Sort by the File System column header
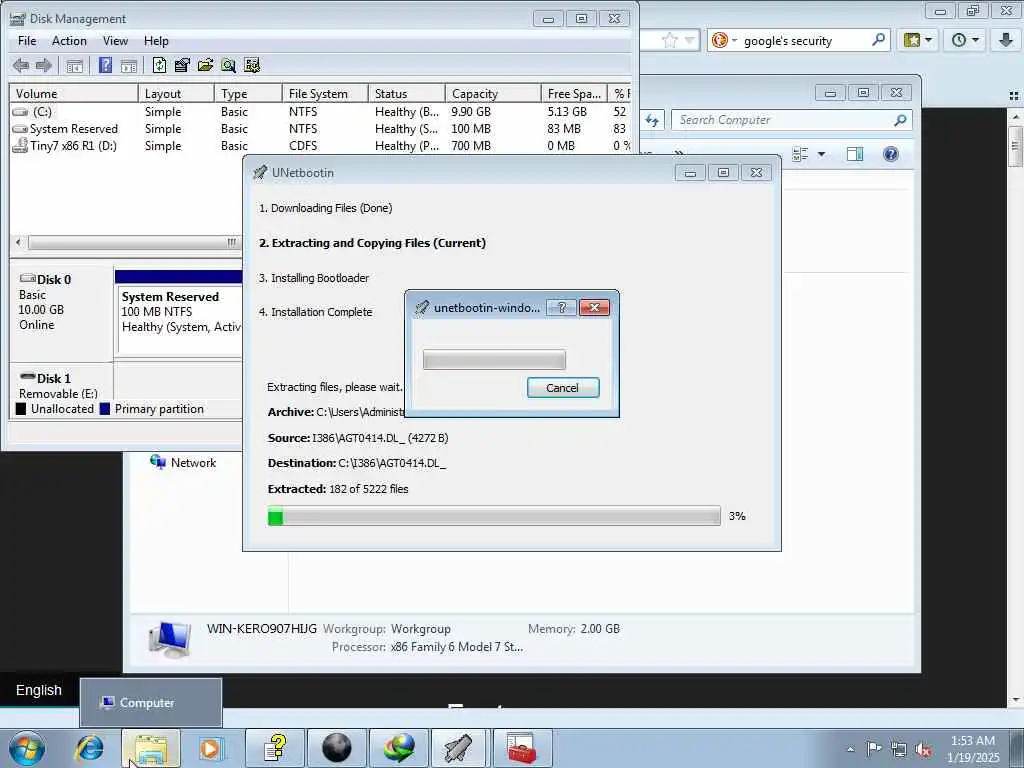Screen dimensions: 1024x768 [325, 93]
